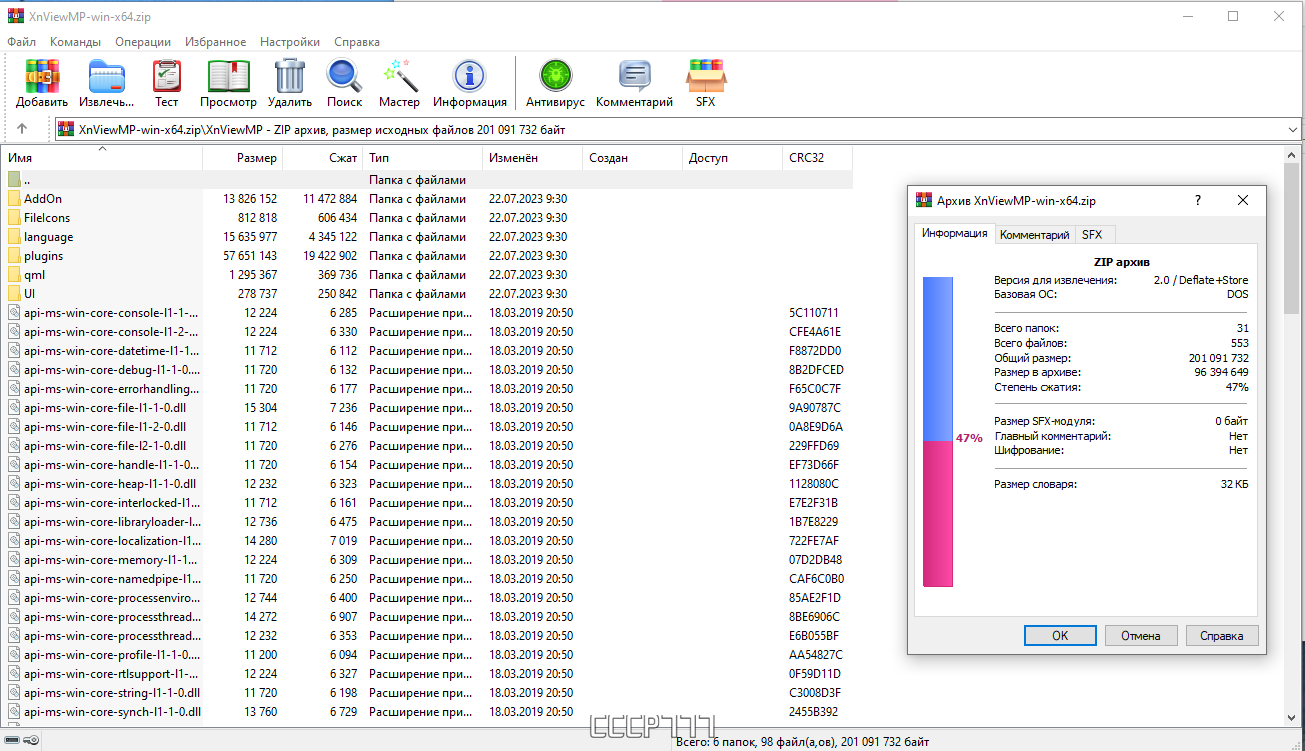Sort by Размер column header

243,158
